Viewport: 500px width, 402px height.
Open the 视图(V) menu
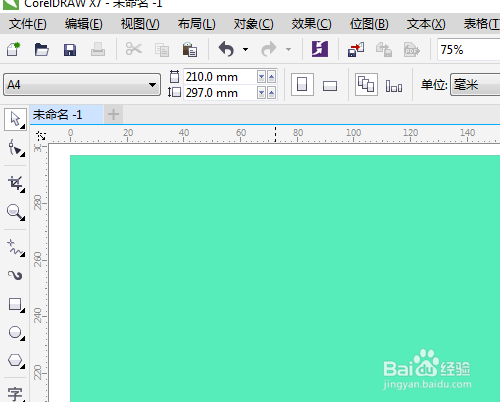coord(140,24)
